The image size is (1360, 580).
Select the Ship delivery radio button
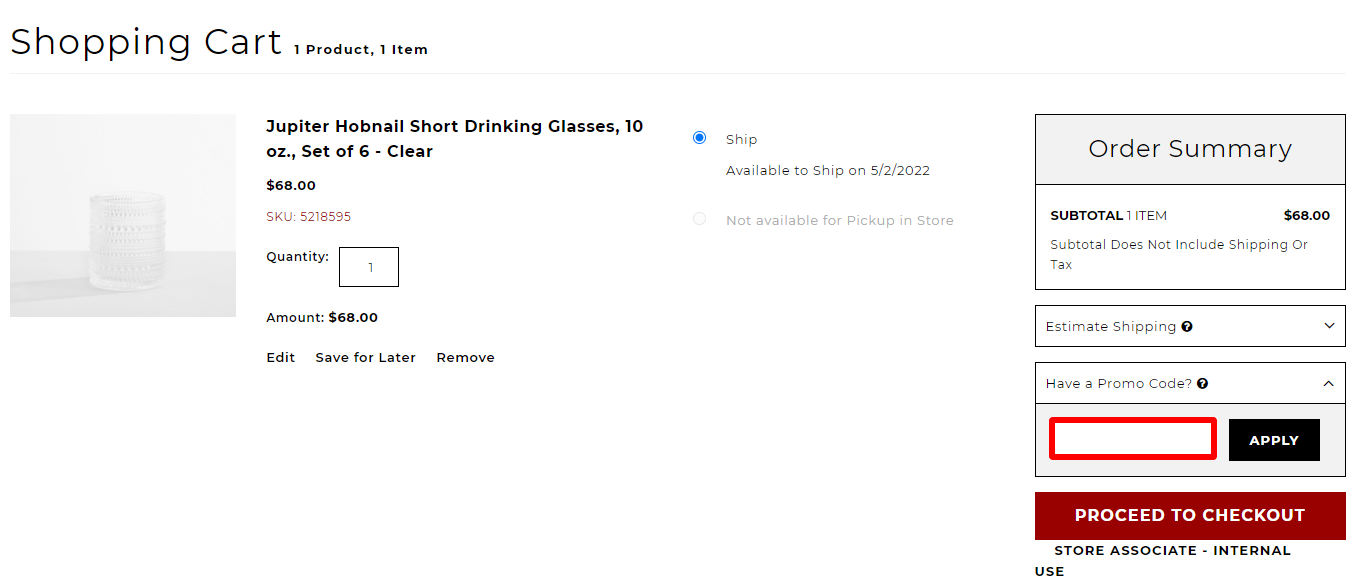coord(700,138)
